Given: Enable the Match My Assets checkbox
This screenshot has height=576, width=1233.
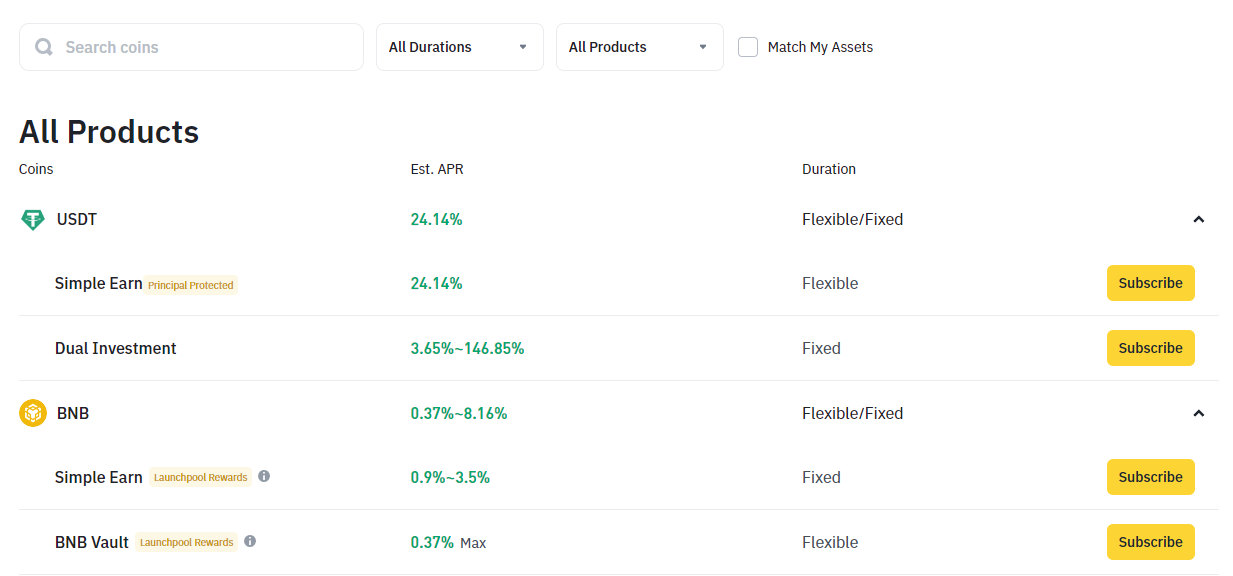Looking at the screenshot, I should pos(748,47).
